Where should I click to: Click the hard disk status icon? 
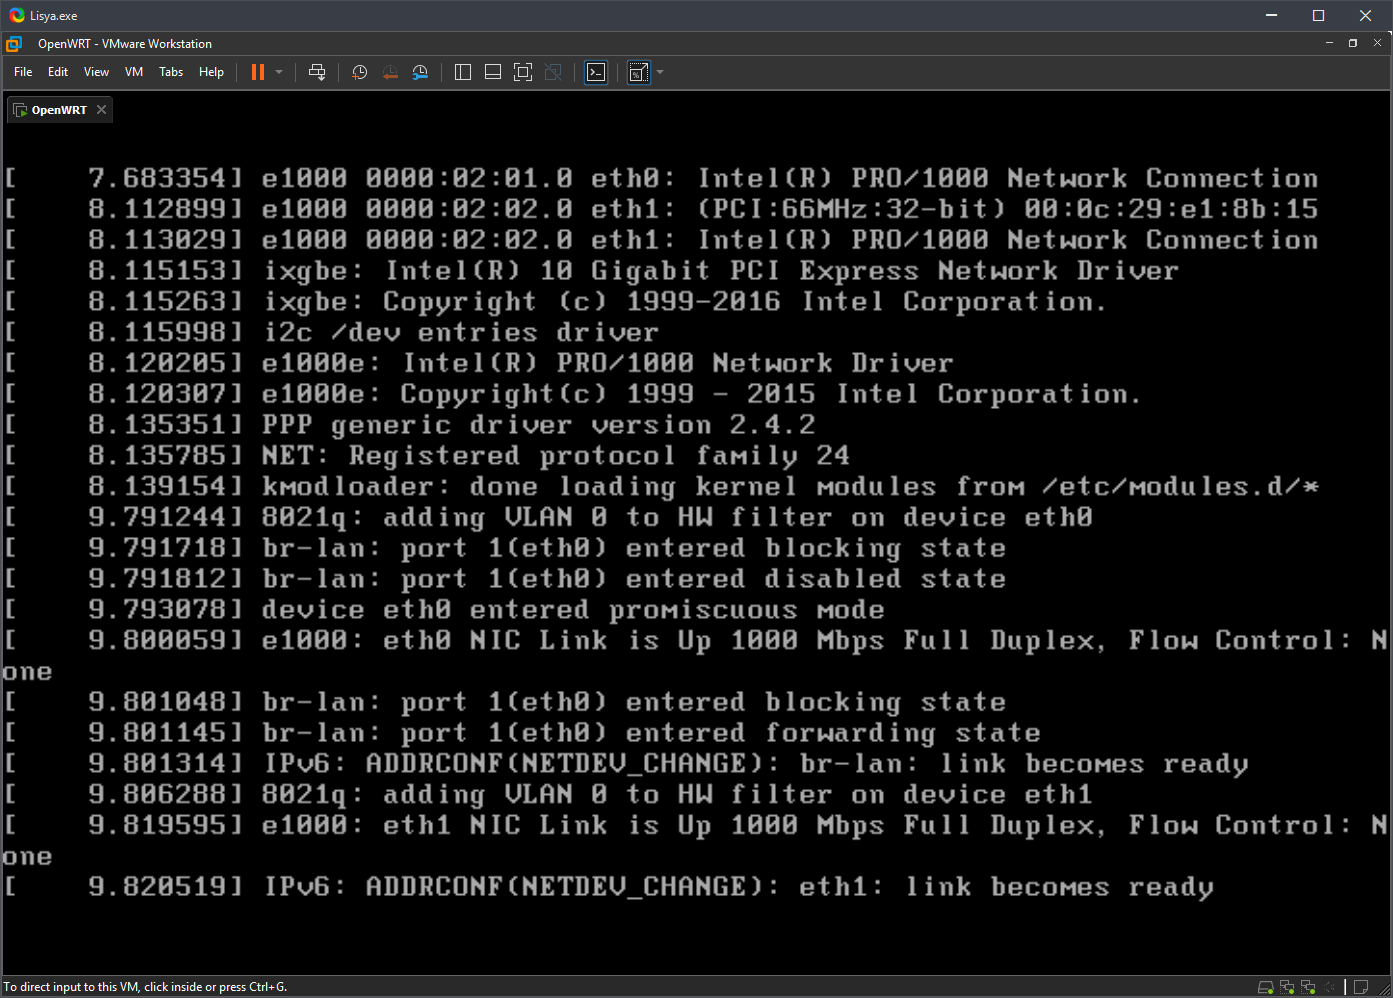coord(1265,987)
